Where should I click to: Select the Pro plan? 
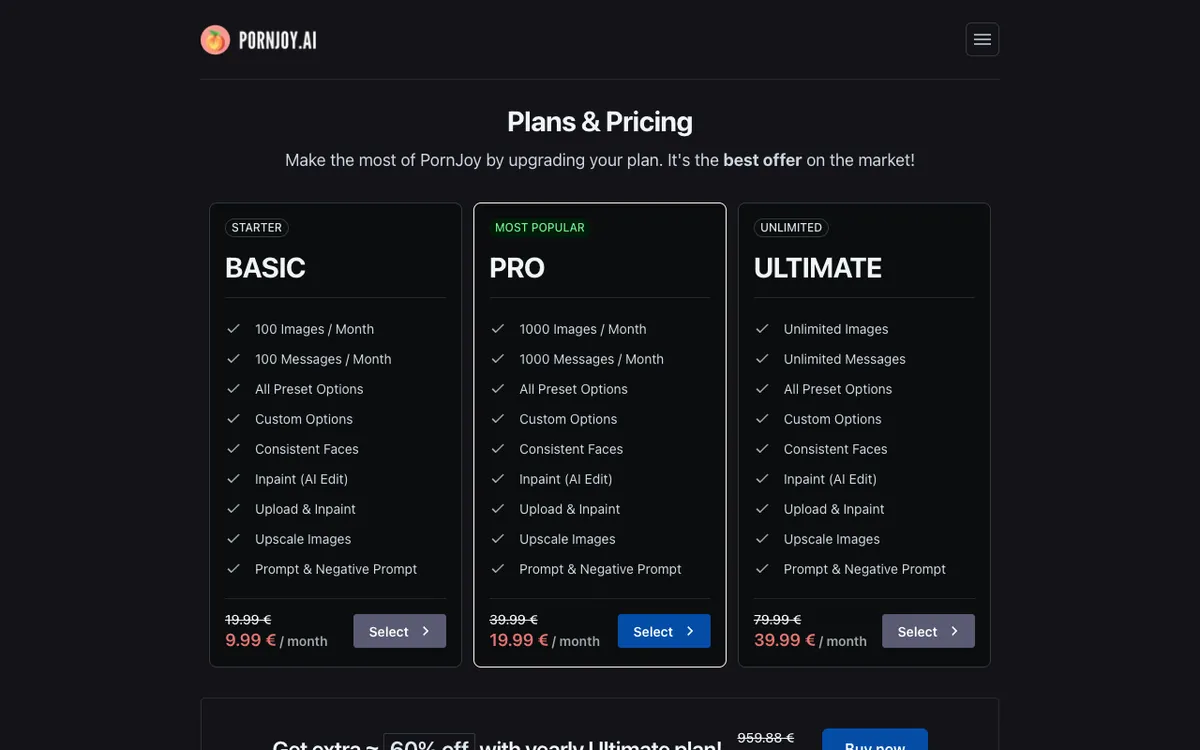(x=664, y=631)
